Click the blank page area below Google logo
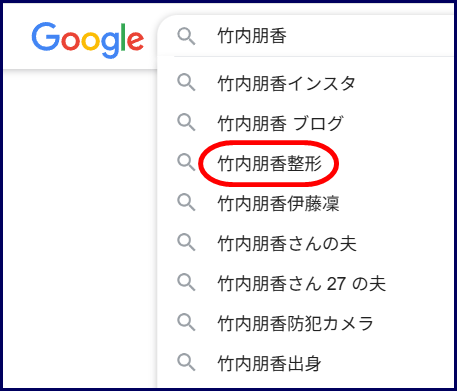Screen dimensions: 457x391 click(x=80, y=227)
